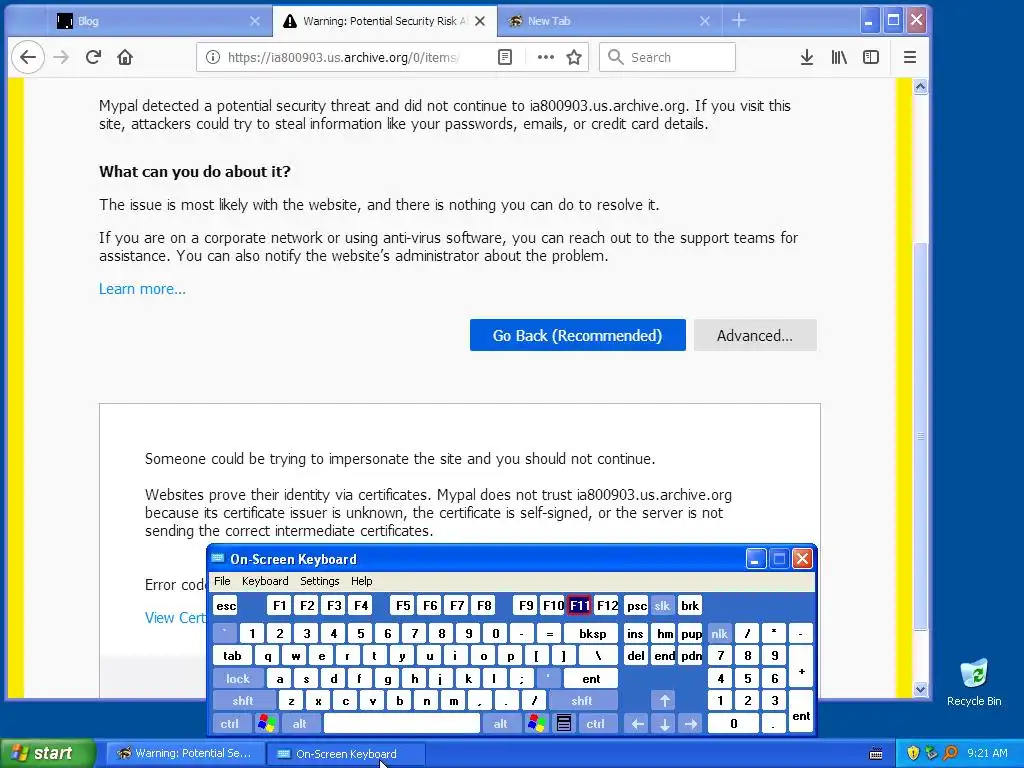Click the bksp backspace key
The image size is (1024, 768).
(592, 633)
